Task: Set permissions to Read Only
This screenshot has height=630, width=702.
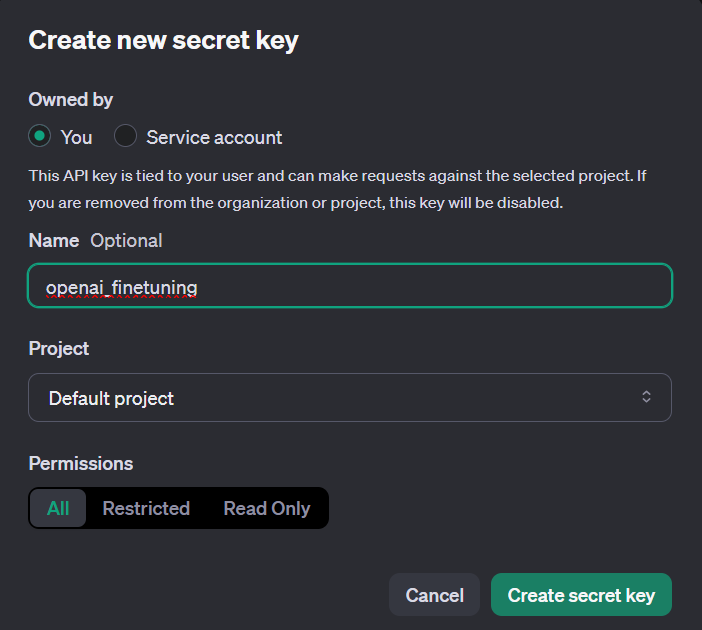Action: (x=267, y=508)
